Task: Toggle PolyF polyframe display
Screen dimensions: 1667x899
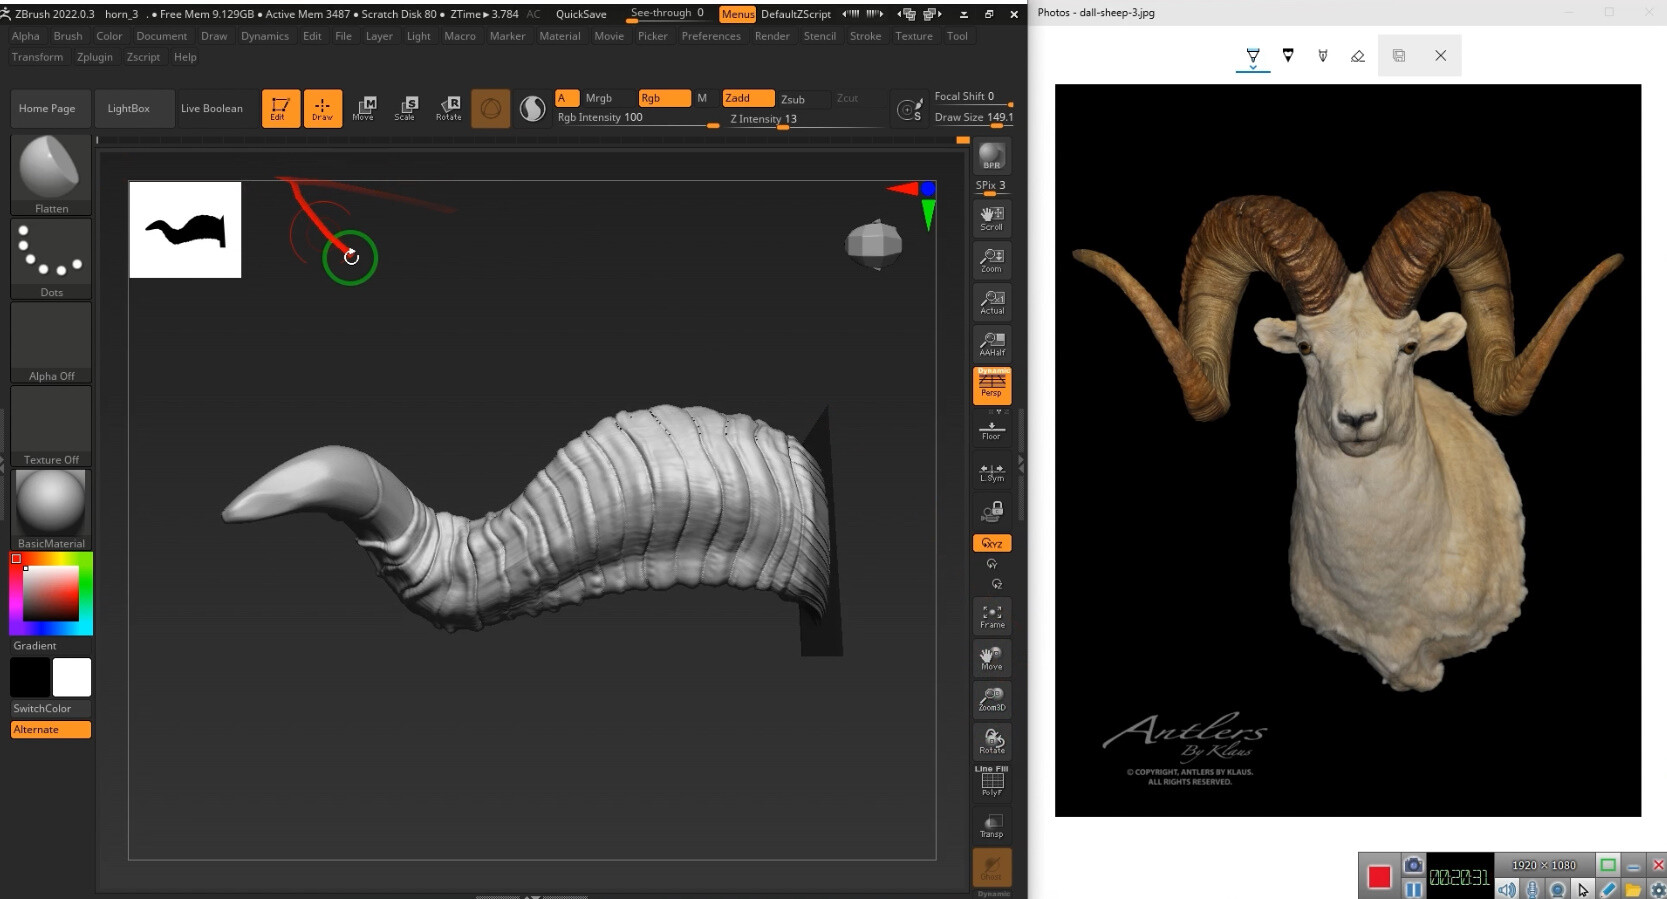Action: 992,782
